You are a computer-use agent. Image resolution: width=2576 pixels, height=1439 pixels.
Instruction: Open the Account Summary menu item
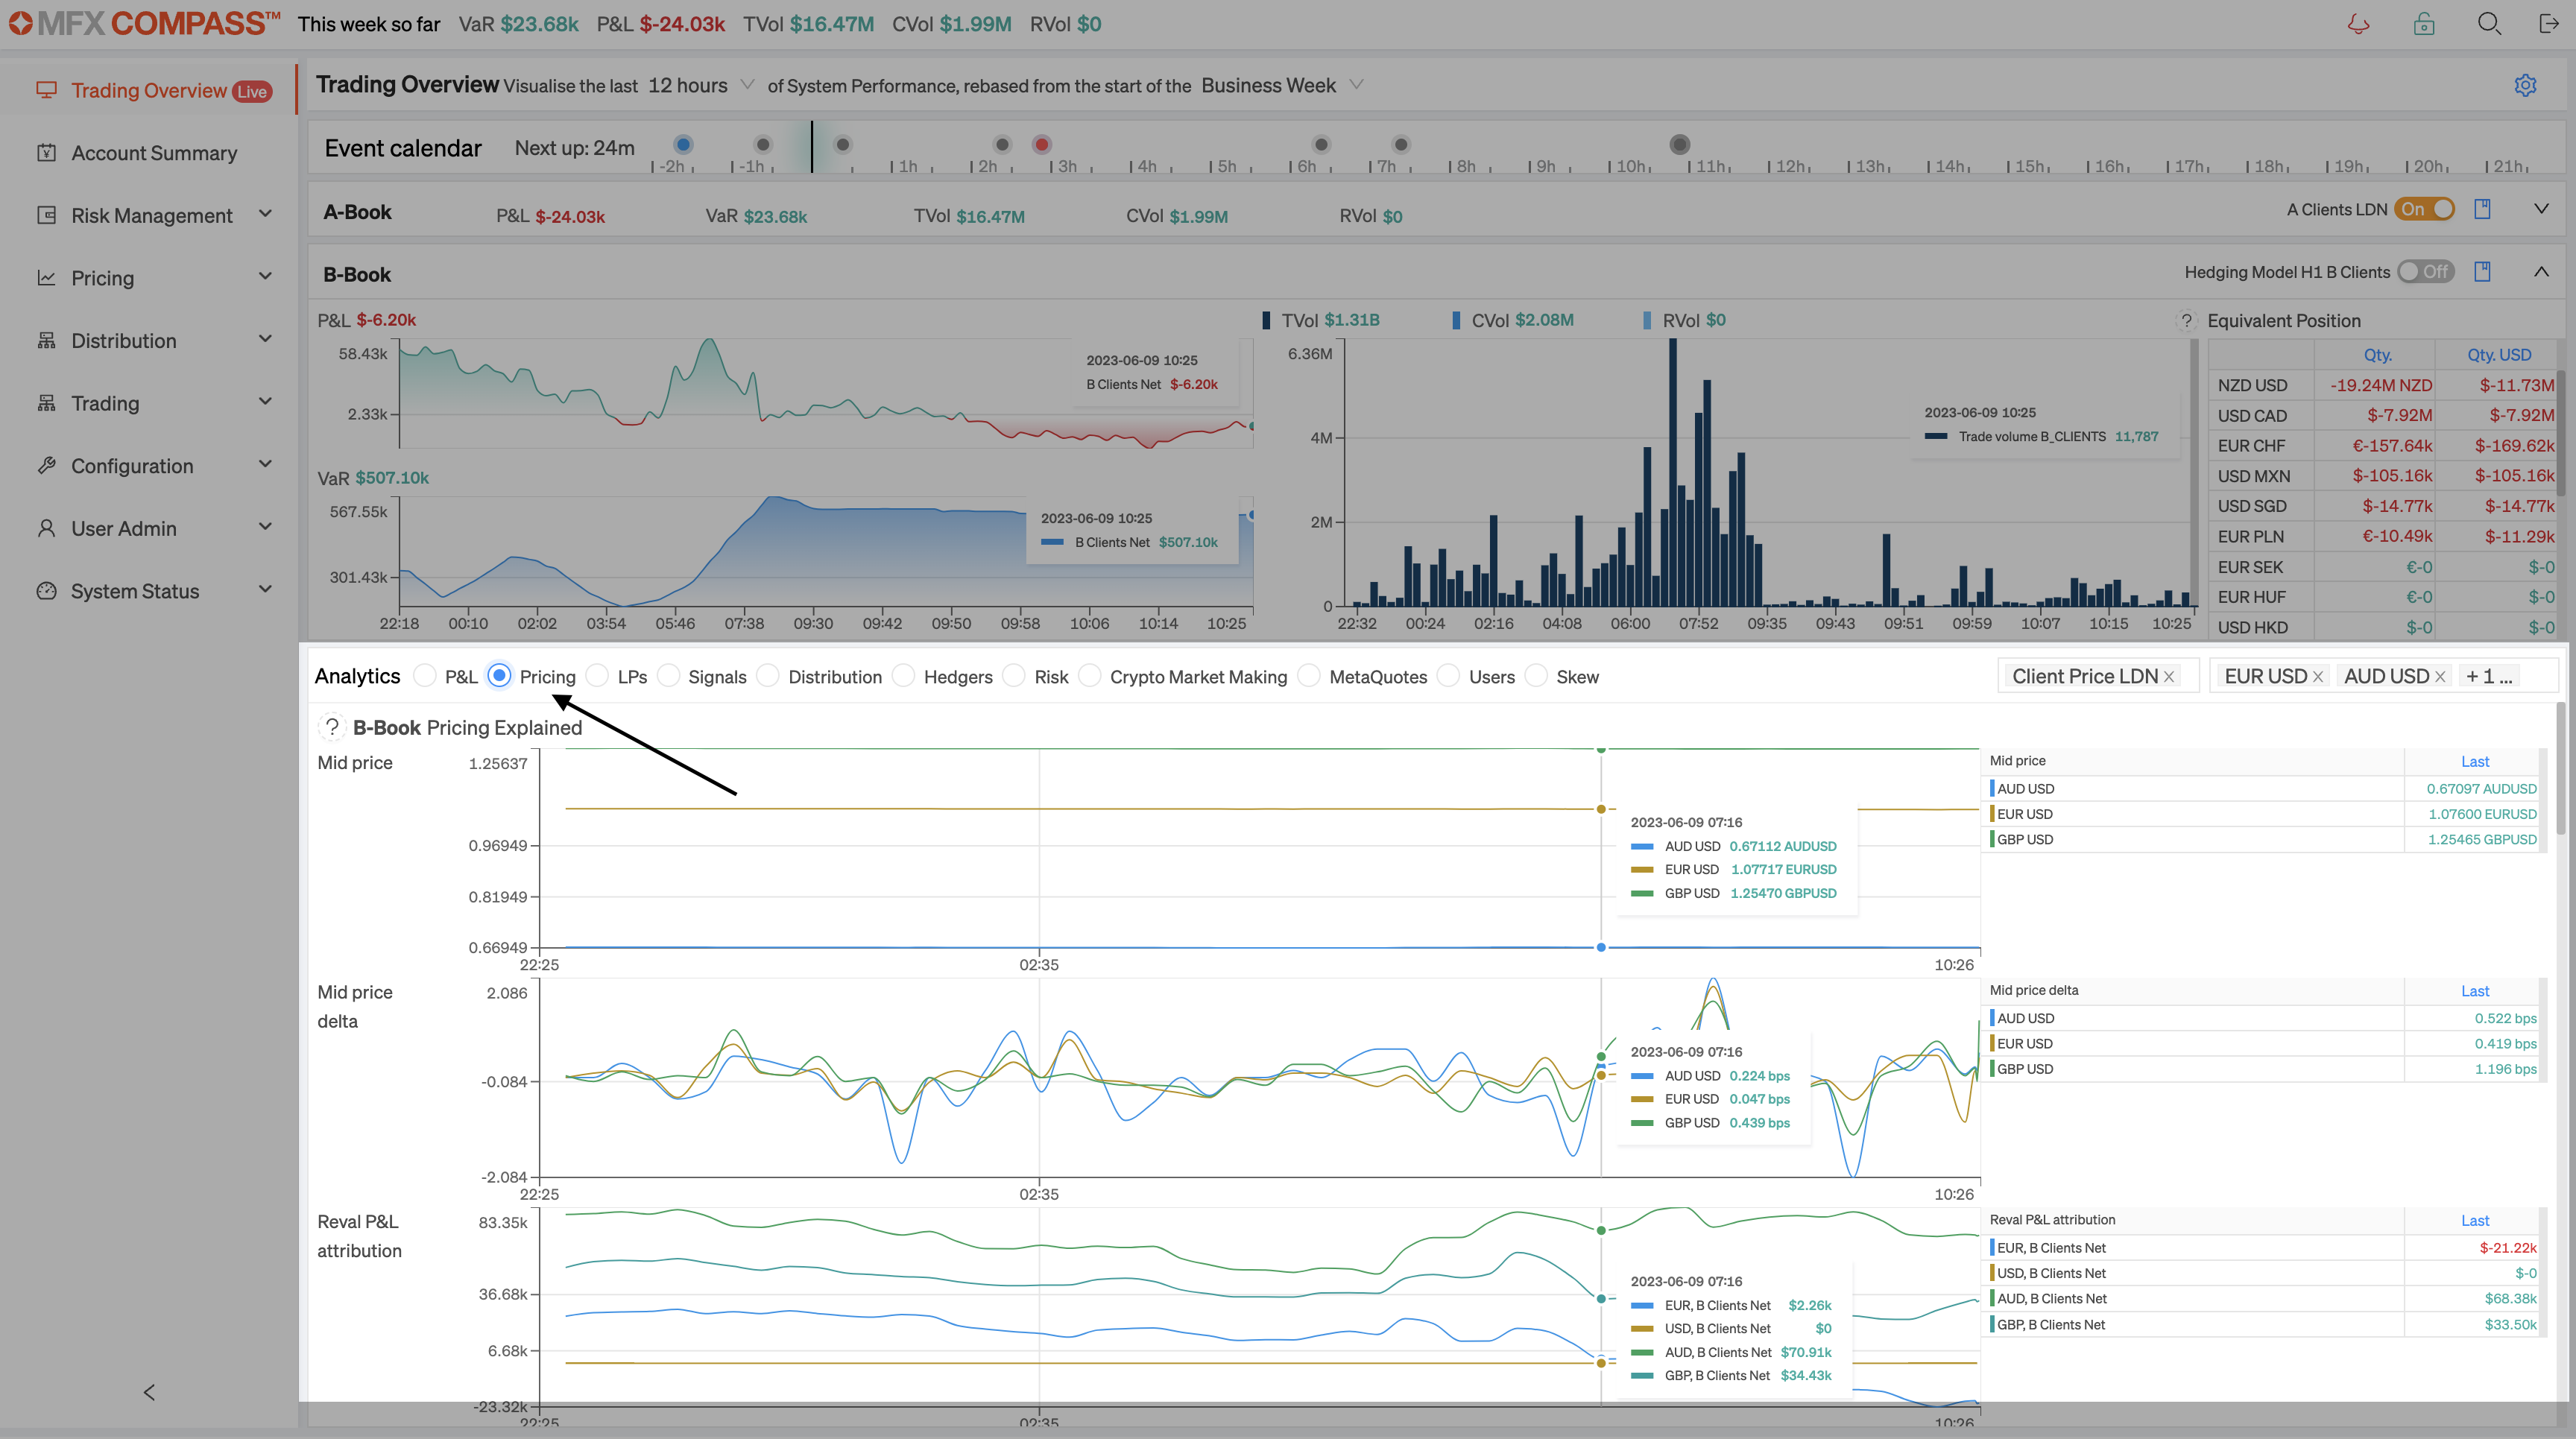pyautogui.click(x=149, y=153)
